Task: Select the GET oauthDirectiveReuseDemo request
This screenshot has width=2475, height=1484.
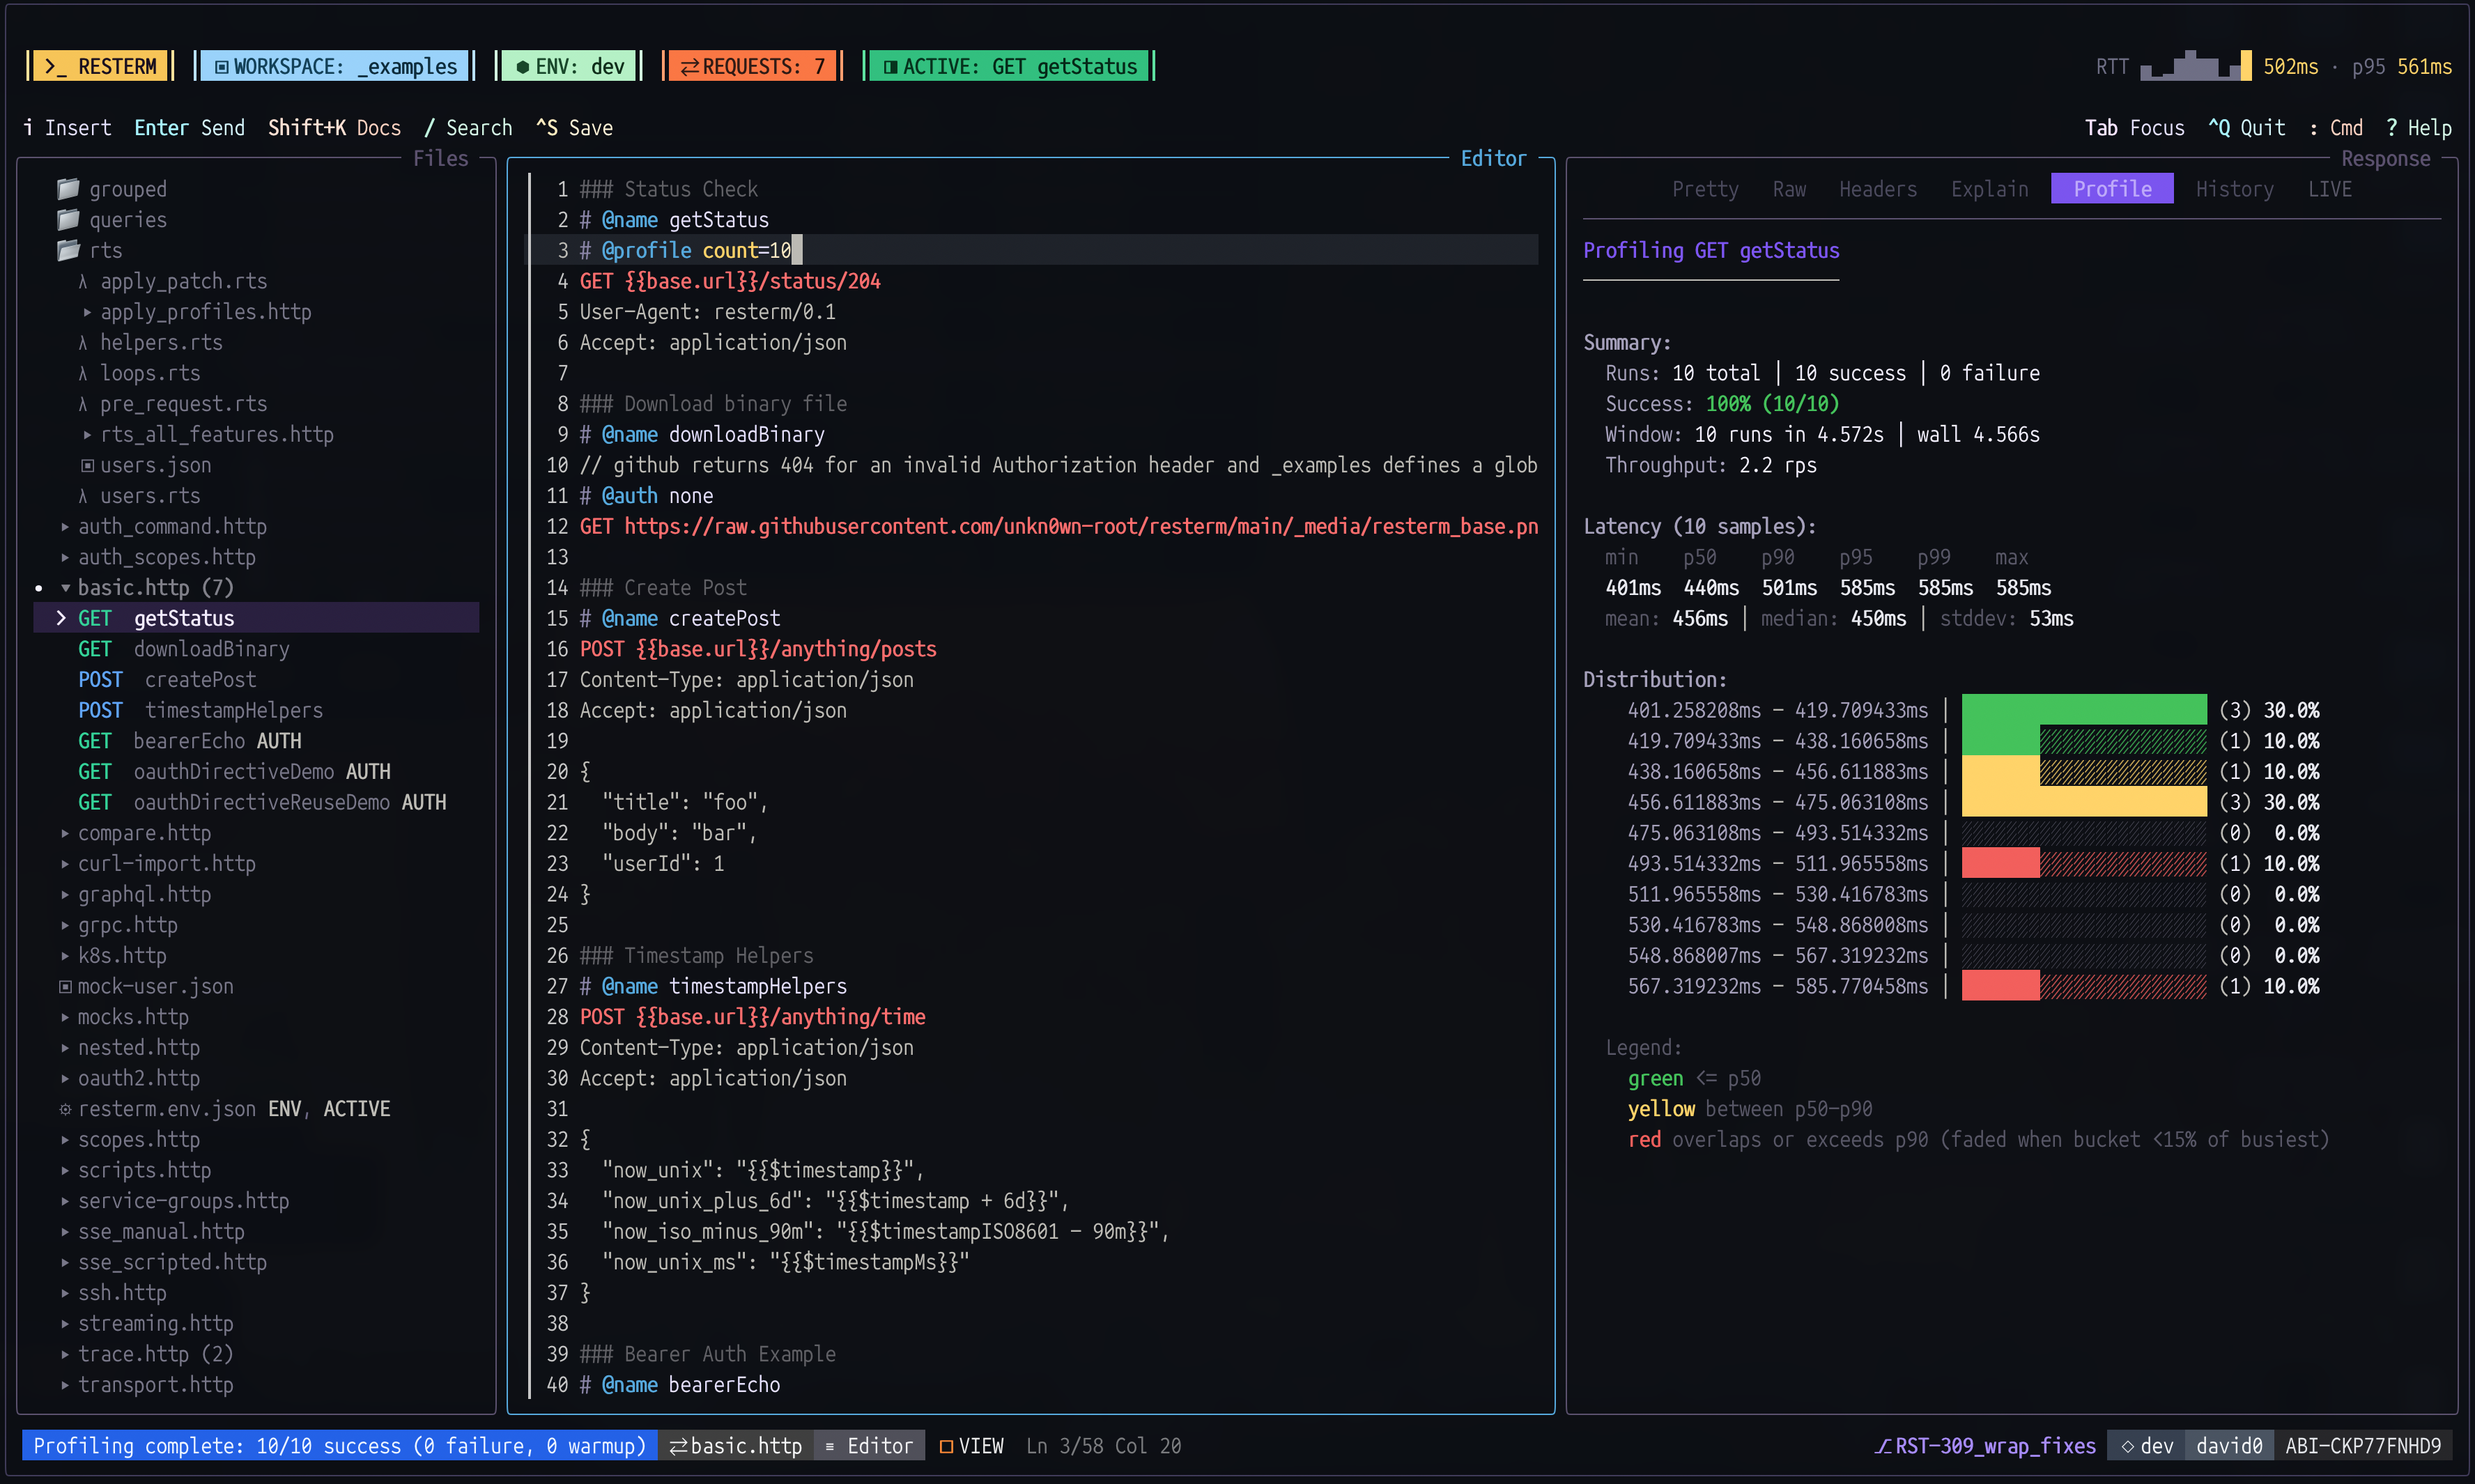Action: point(262,802)
